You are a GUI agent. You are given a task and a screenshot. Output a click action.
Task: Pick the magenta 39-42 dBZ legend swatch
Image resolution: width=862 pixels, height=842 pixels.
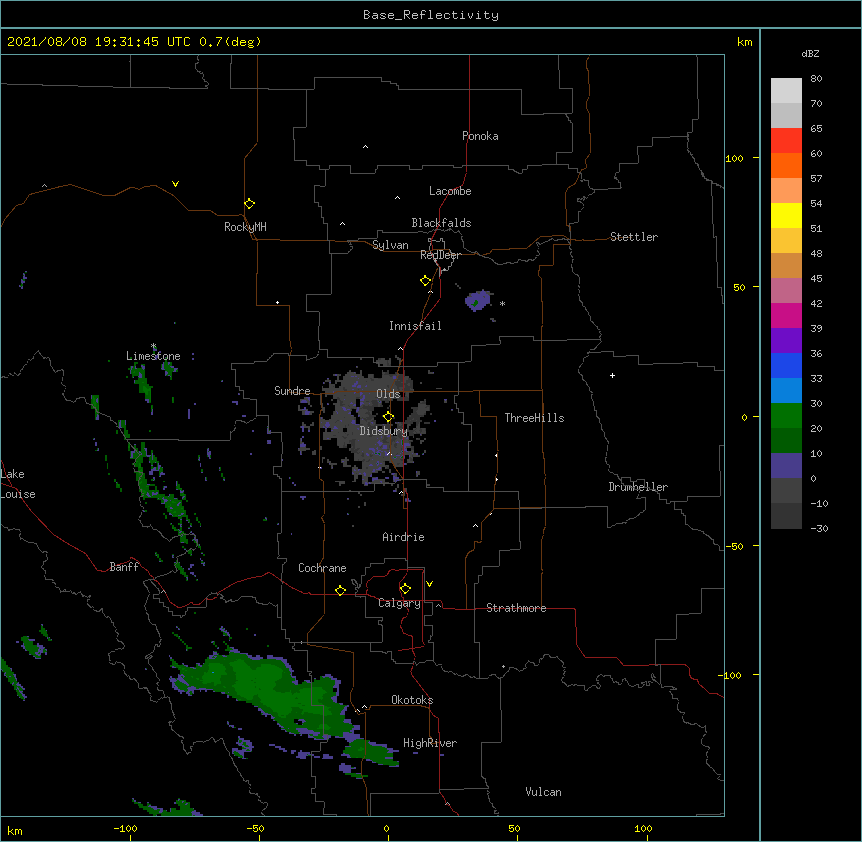tap(786, 315)
